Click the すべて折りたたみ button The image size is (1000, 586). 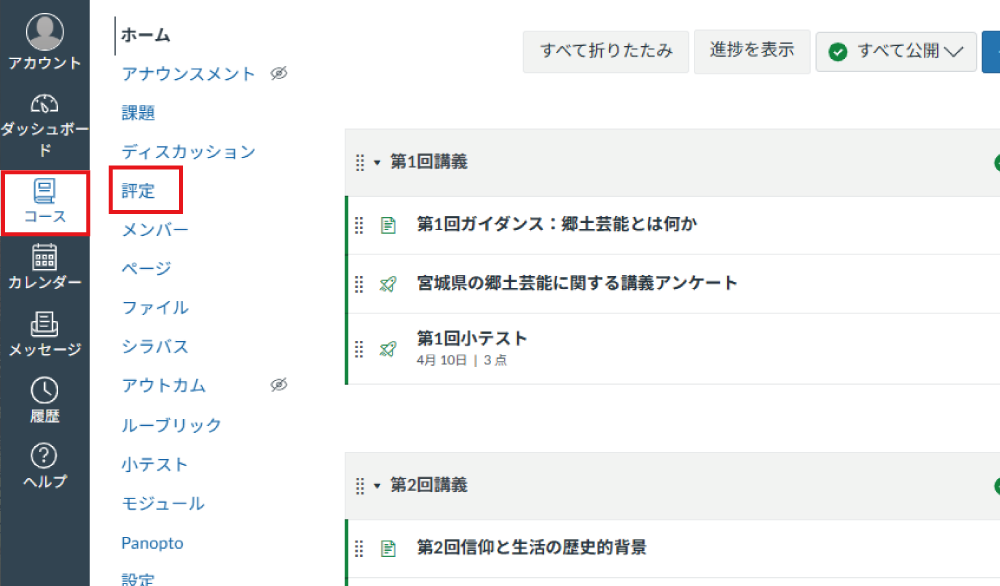(x=605, y=51)
